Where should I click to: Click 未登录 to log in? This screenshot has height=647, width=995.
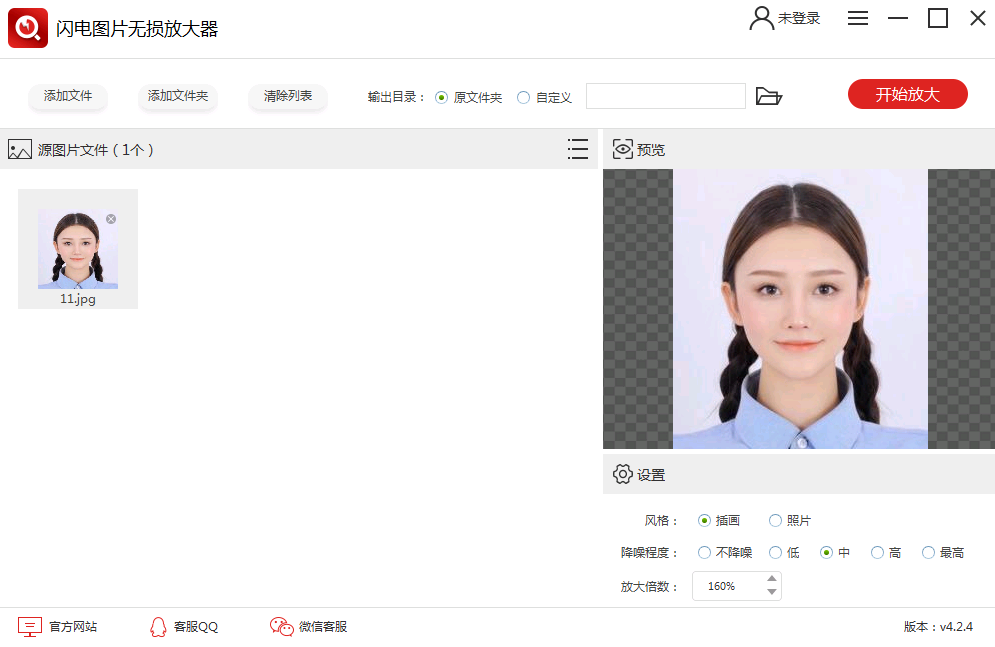799,18
